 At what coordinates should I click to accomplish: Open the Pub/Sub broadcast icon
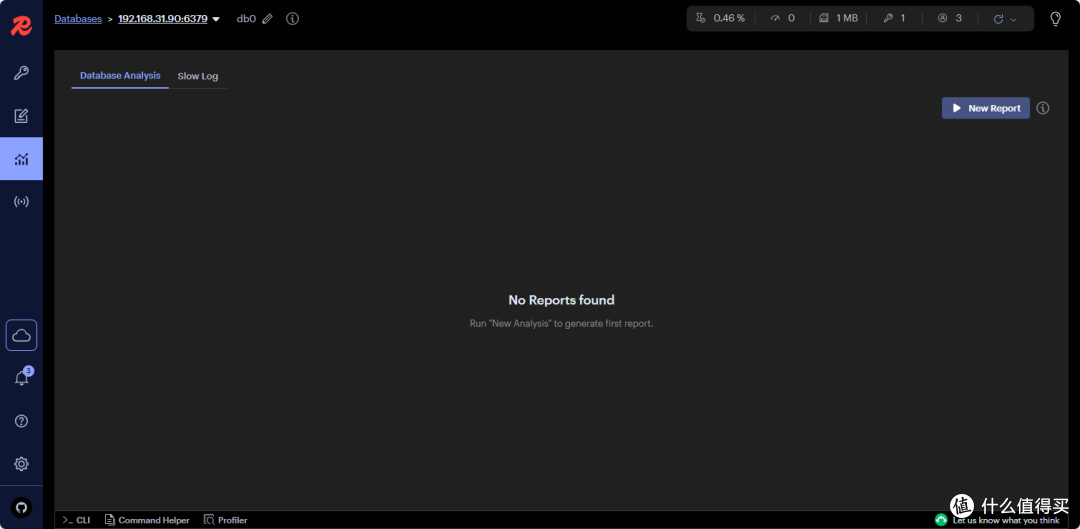[21, 202]
